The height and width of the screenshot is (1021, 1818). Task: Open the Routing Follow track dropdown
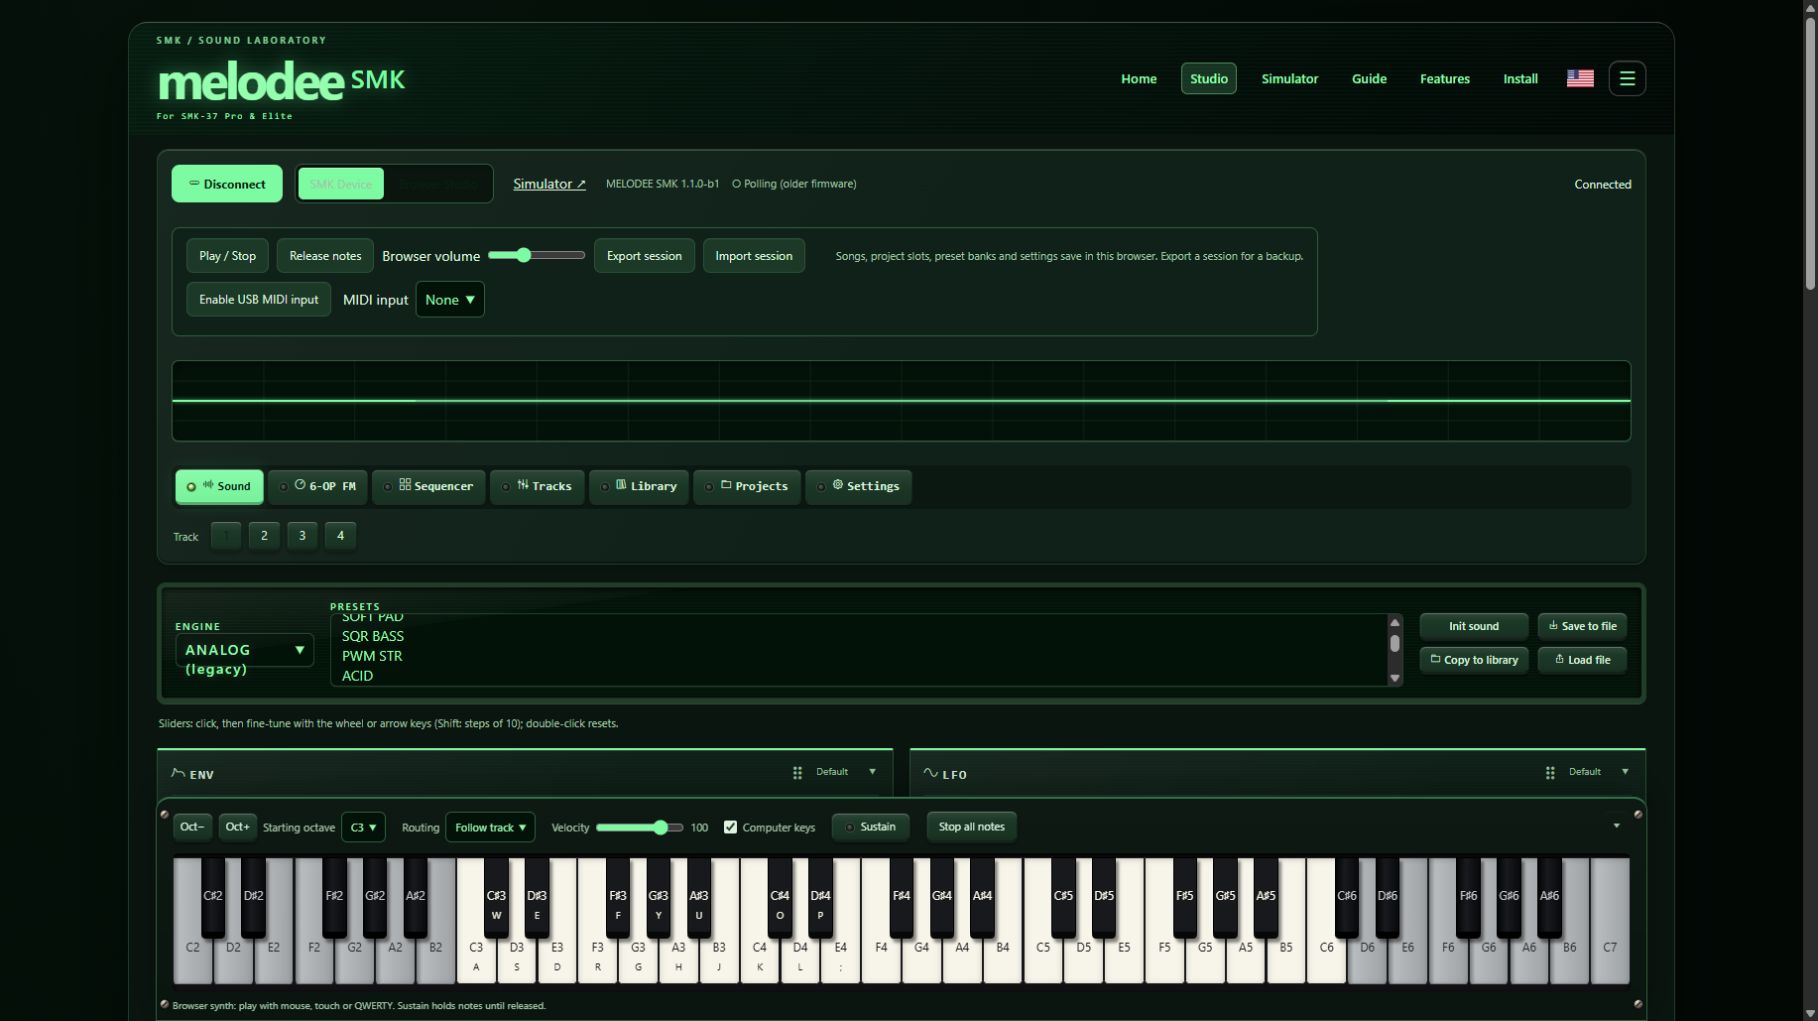click(490, 828)
